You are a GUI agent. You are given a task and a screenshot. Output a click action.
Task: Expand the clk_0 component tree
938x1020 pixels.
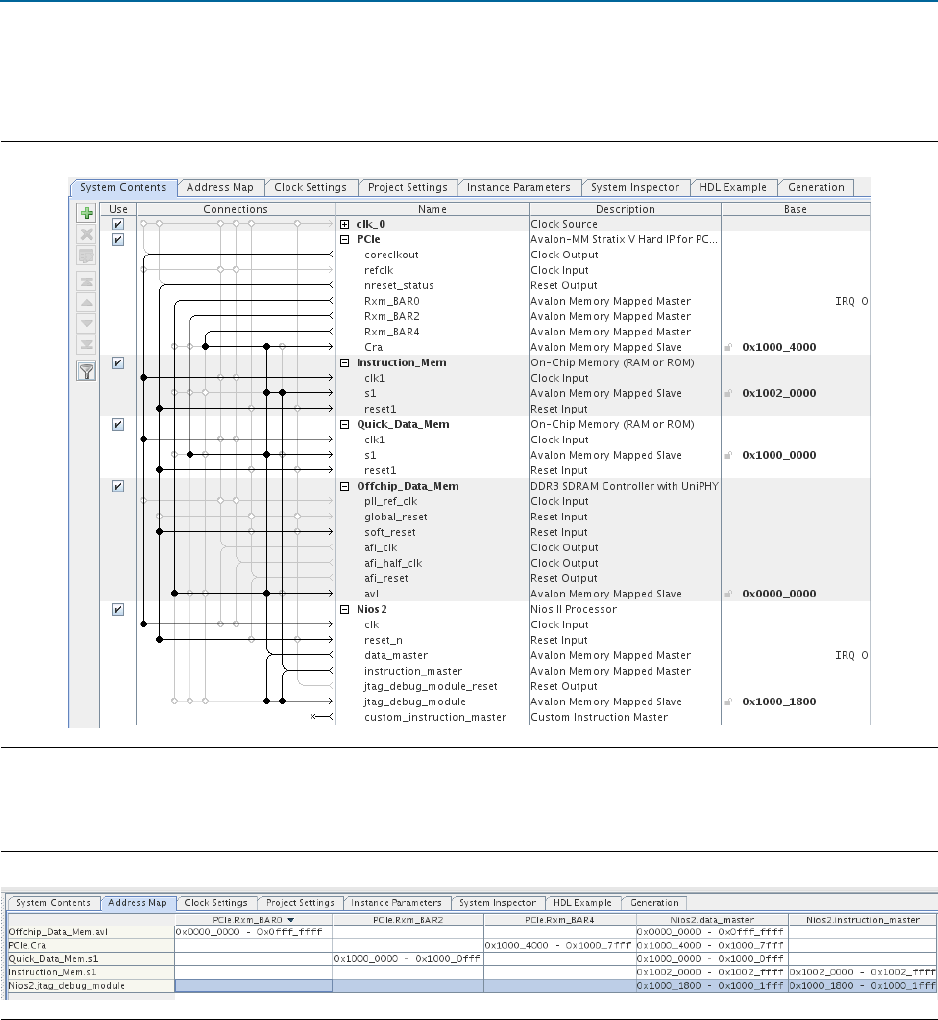point(345,224)
